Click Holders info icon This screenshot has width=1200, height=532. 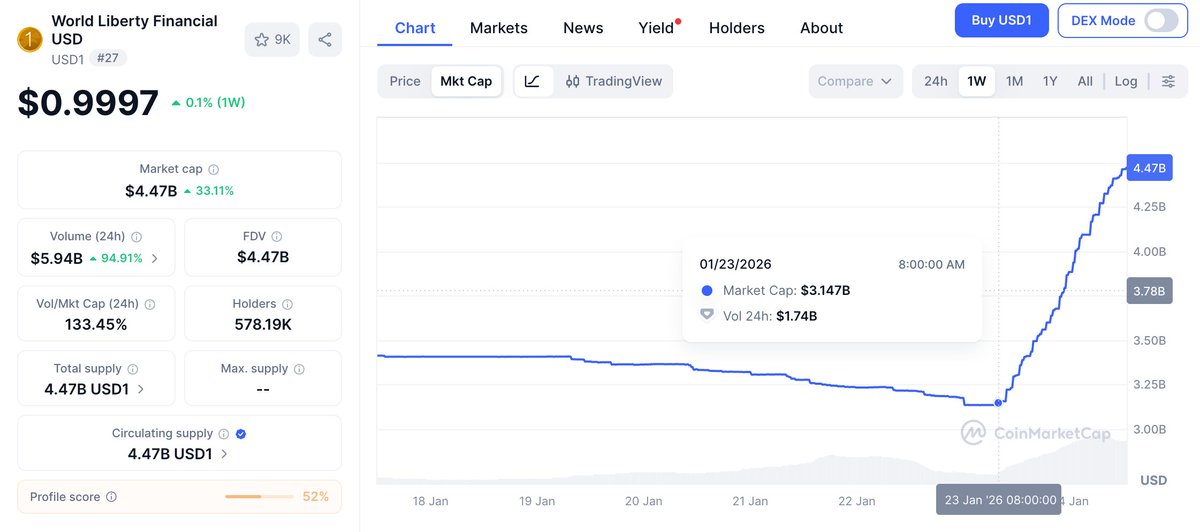click(x=287, y=304)
